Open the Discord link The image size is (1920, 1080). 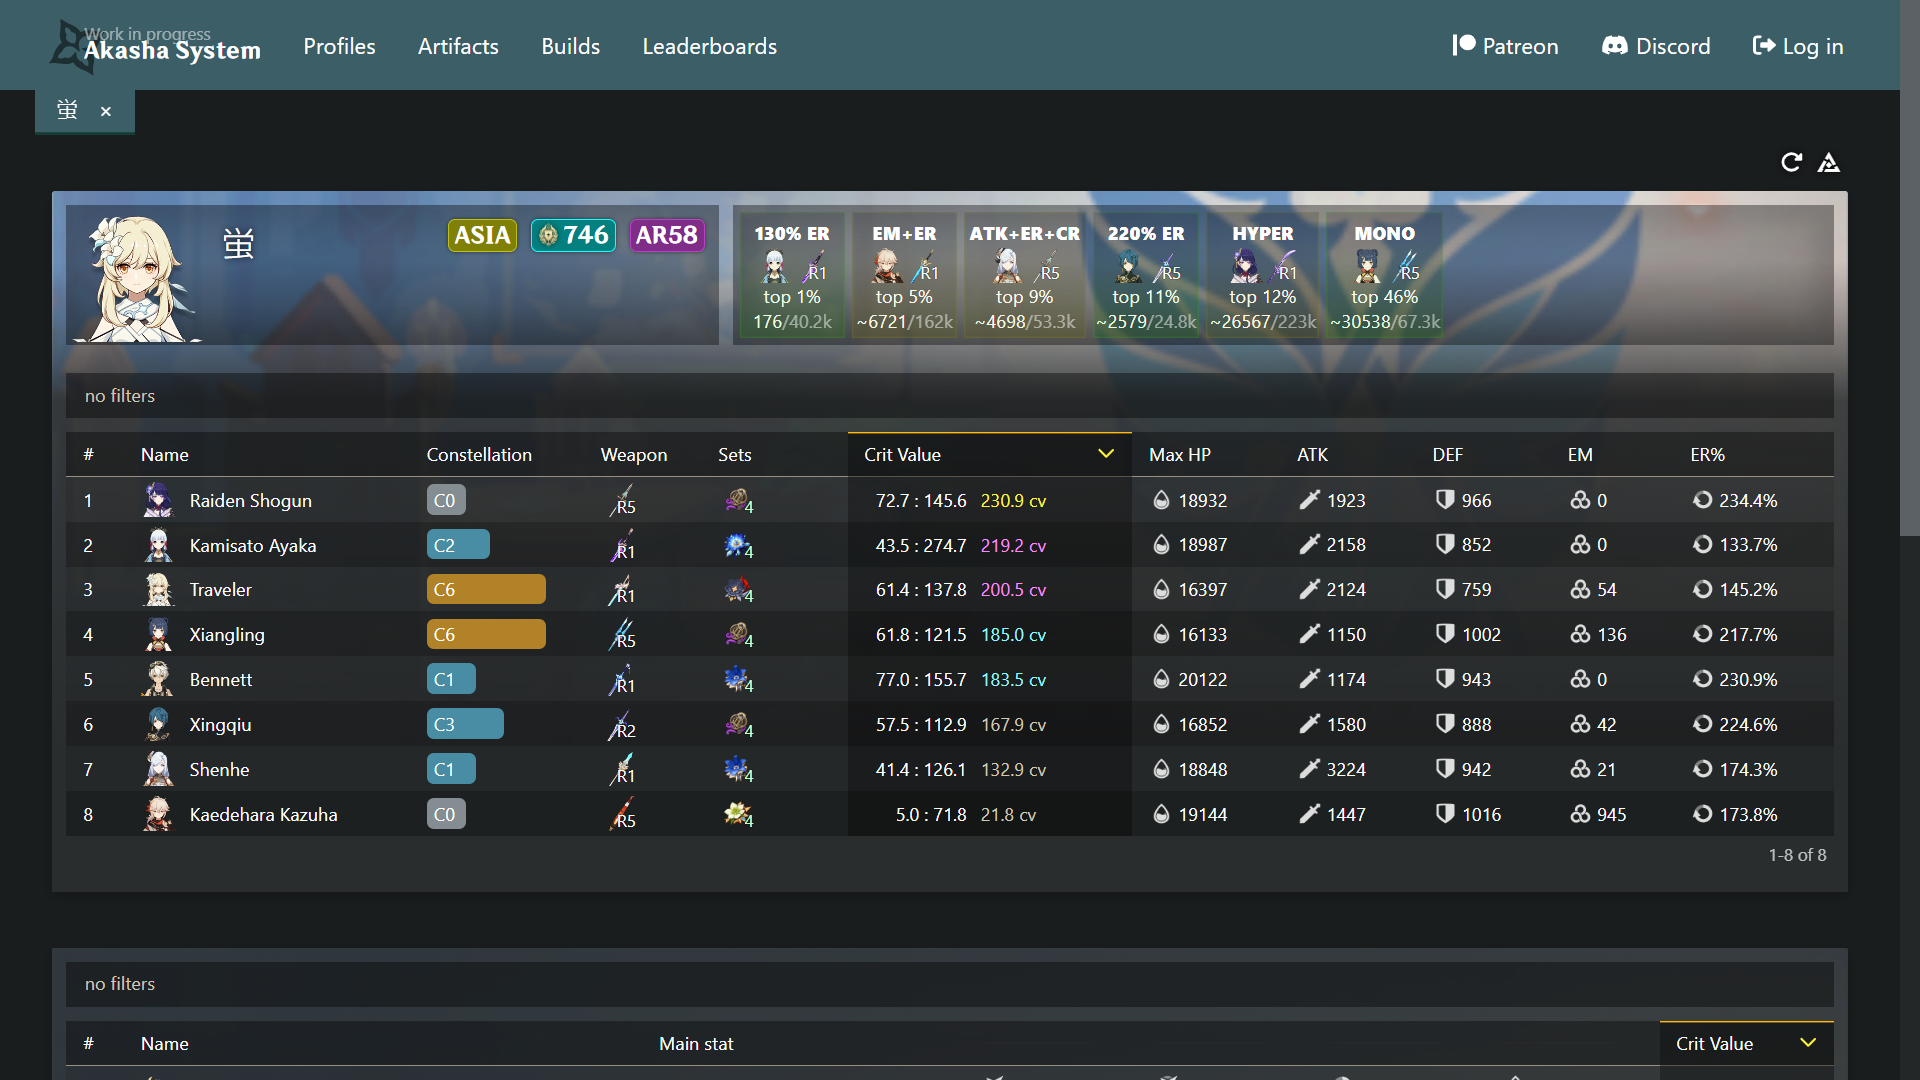[x=1656, y=46]
